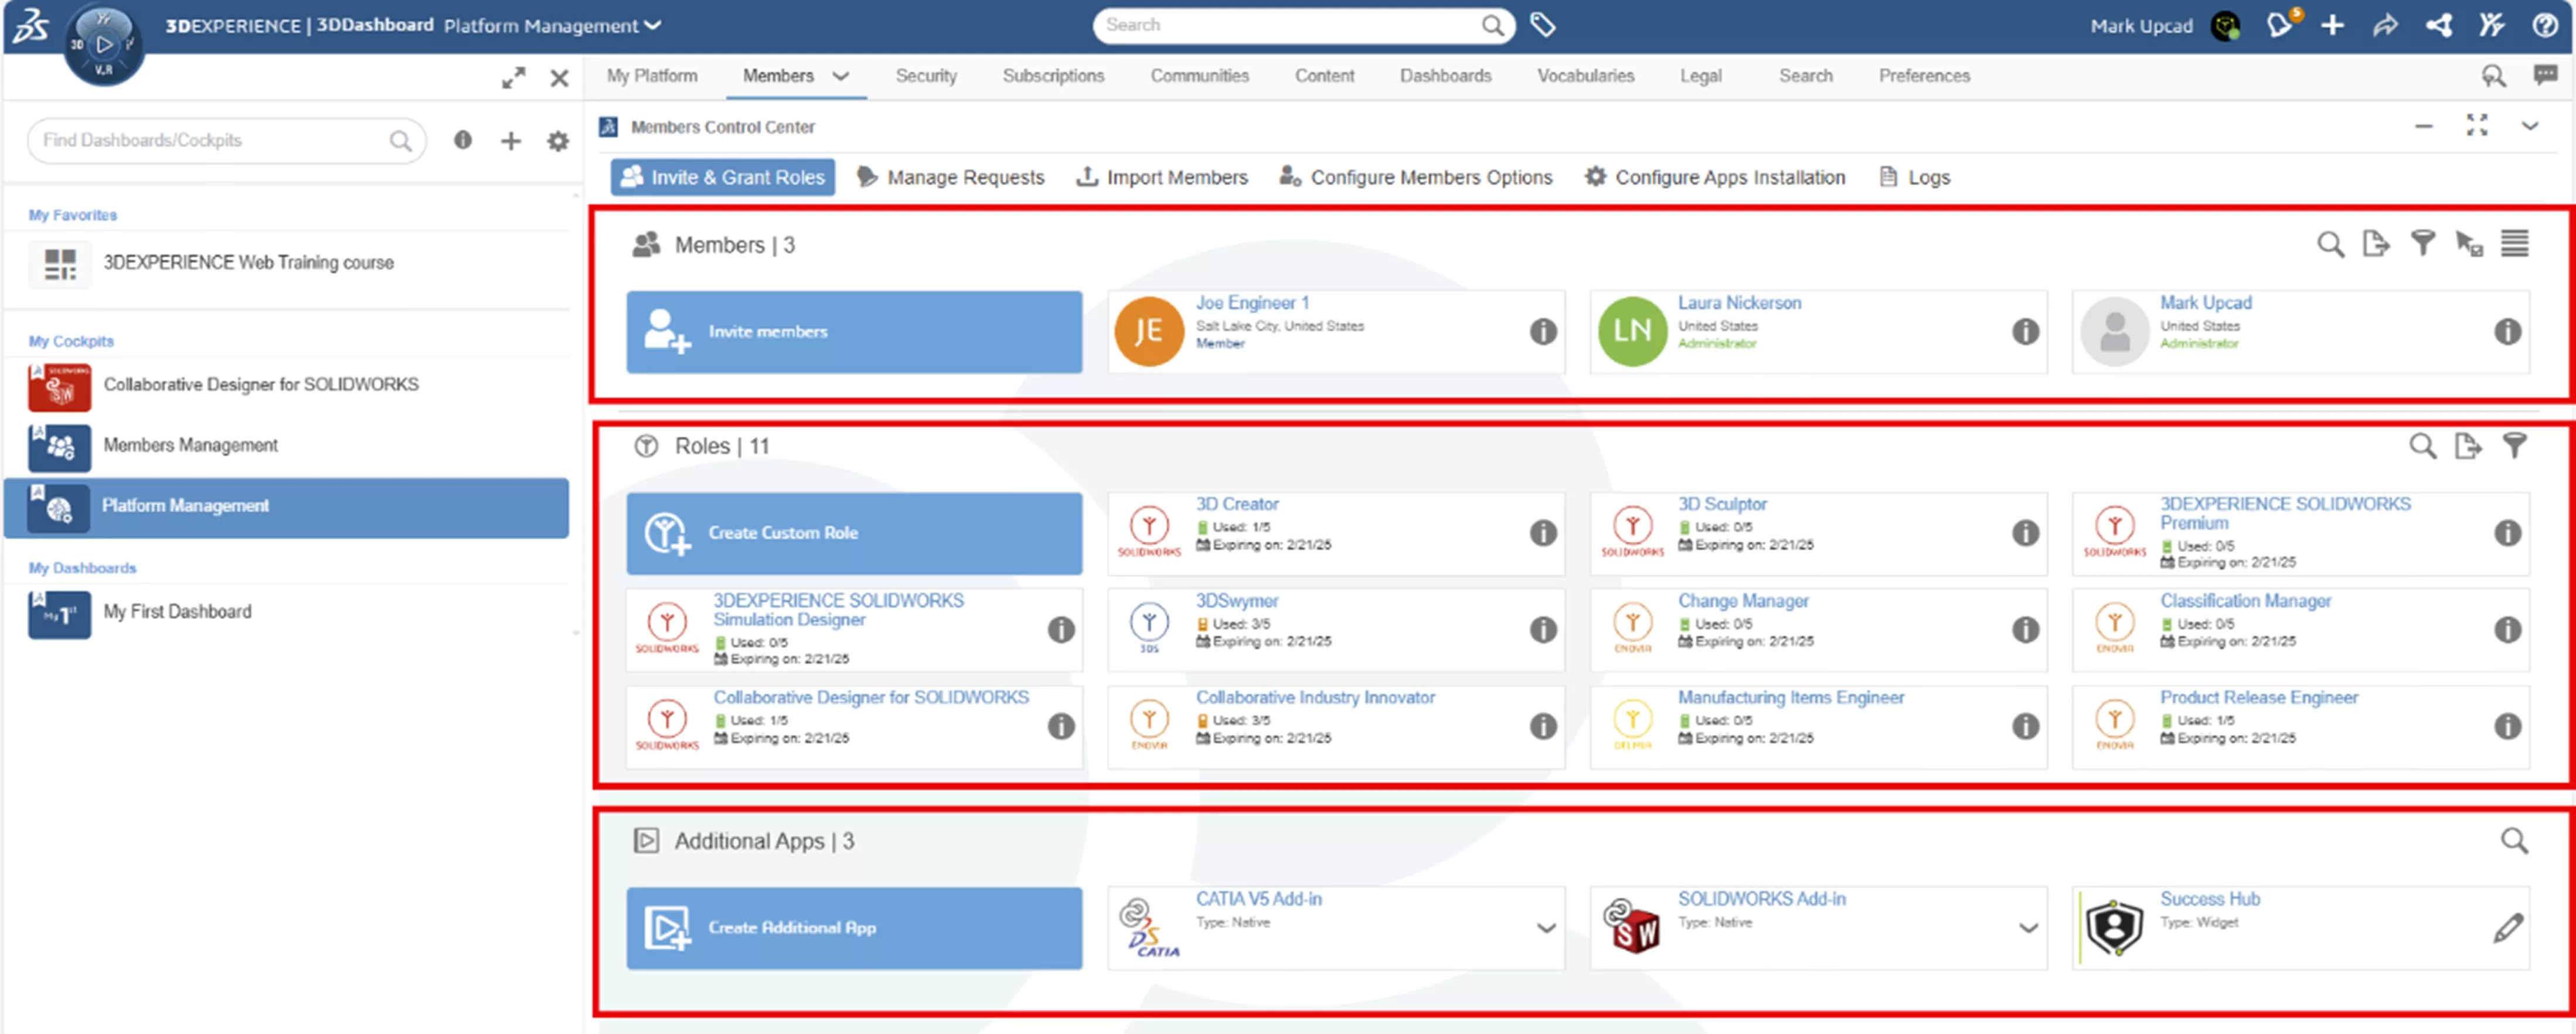This screenshot has height=1034, width=2576.
Task: Open Manage Requests
Action: (x=951, y=177)
